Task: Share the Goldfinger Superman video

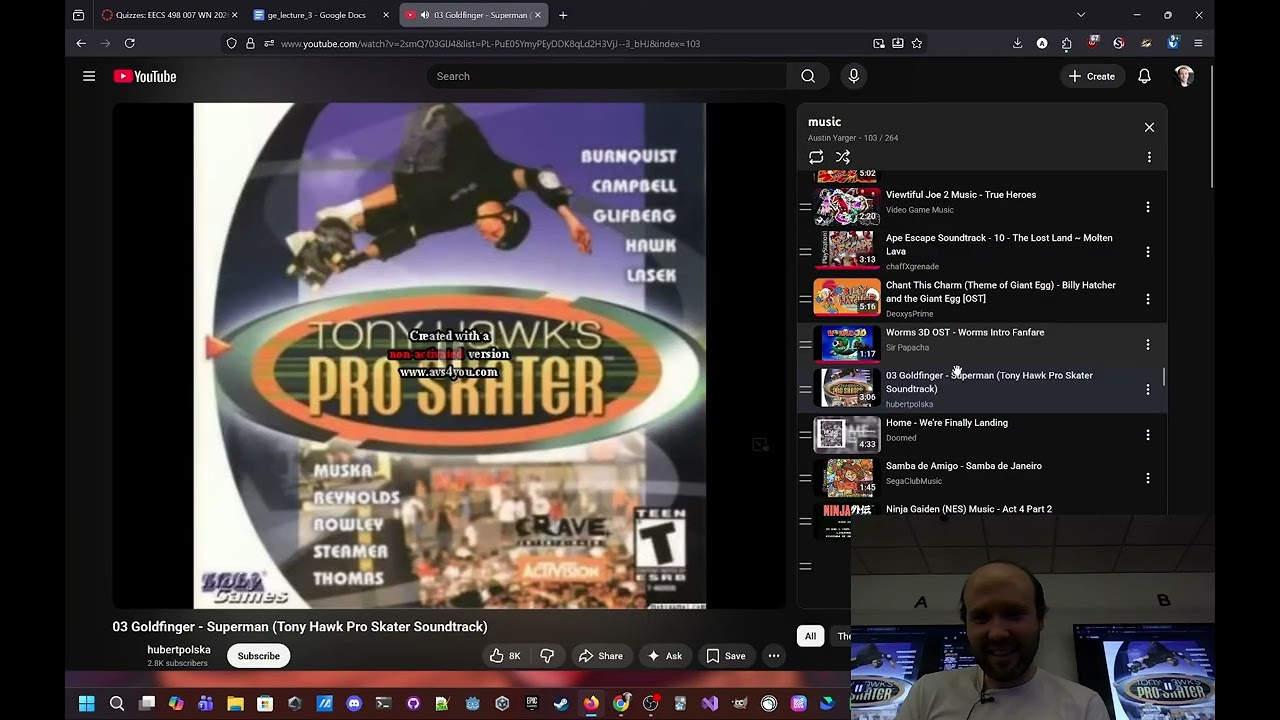Action: point(600,656)
